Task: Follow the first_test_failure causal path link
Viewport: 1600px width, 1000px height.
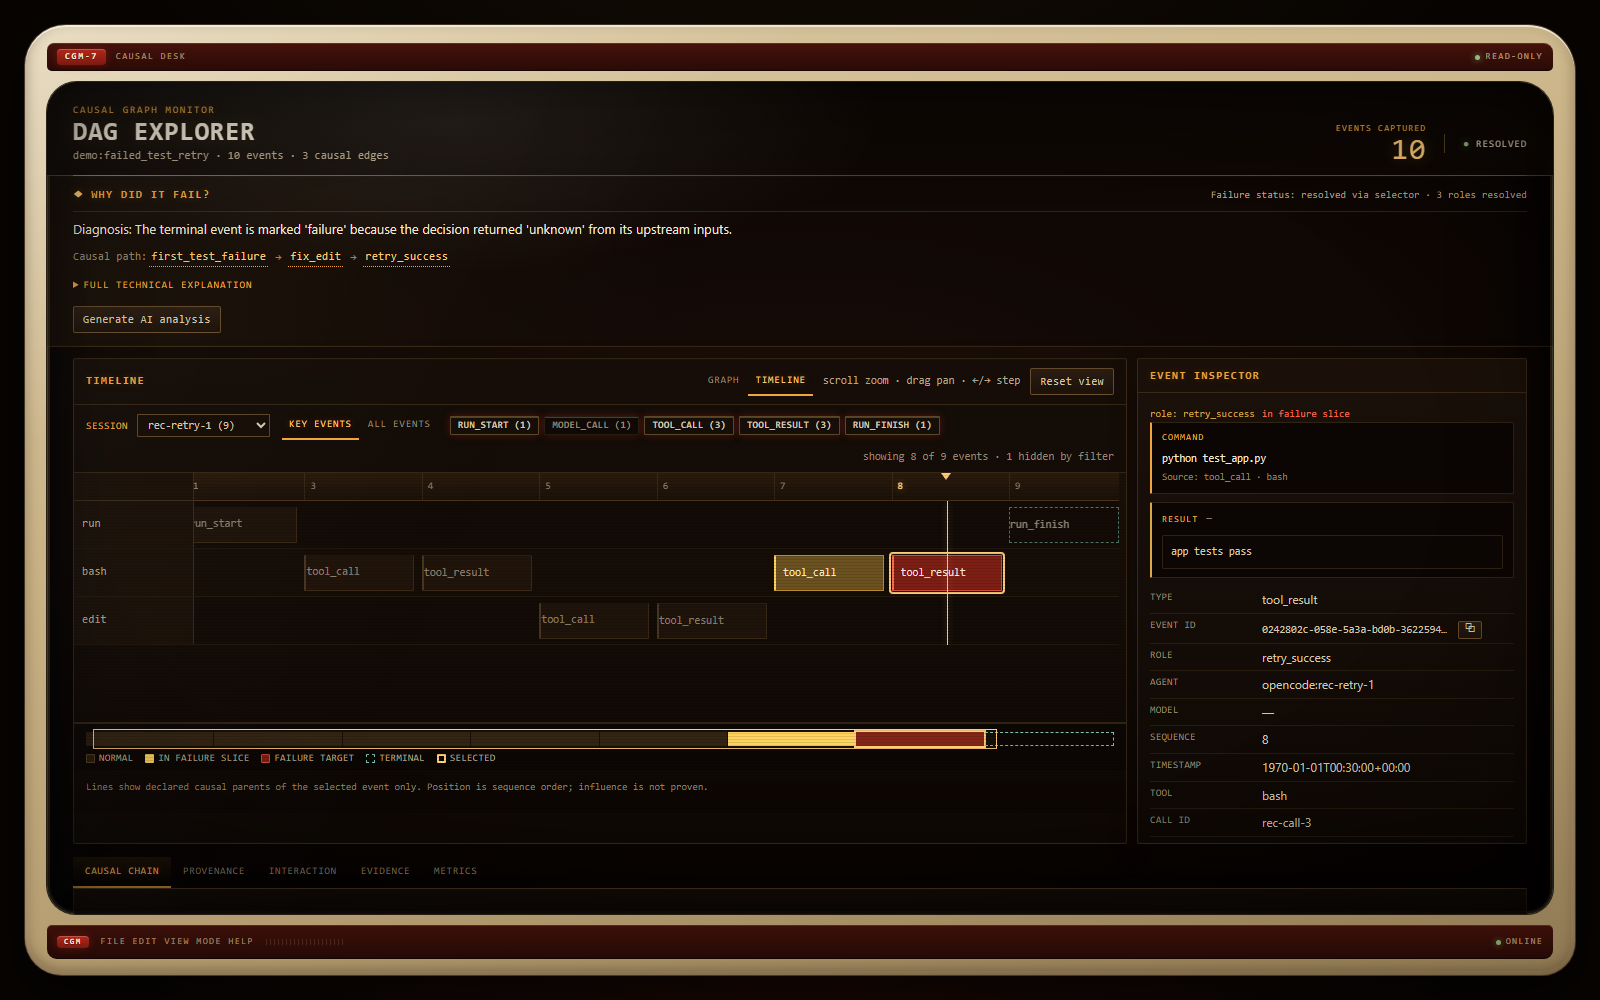Action: (209, 257)
